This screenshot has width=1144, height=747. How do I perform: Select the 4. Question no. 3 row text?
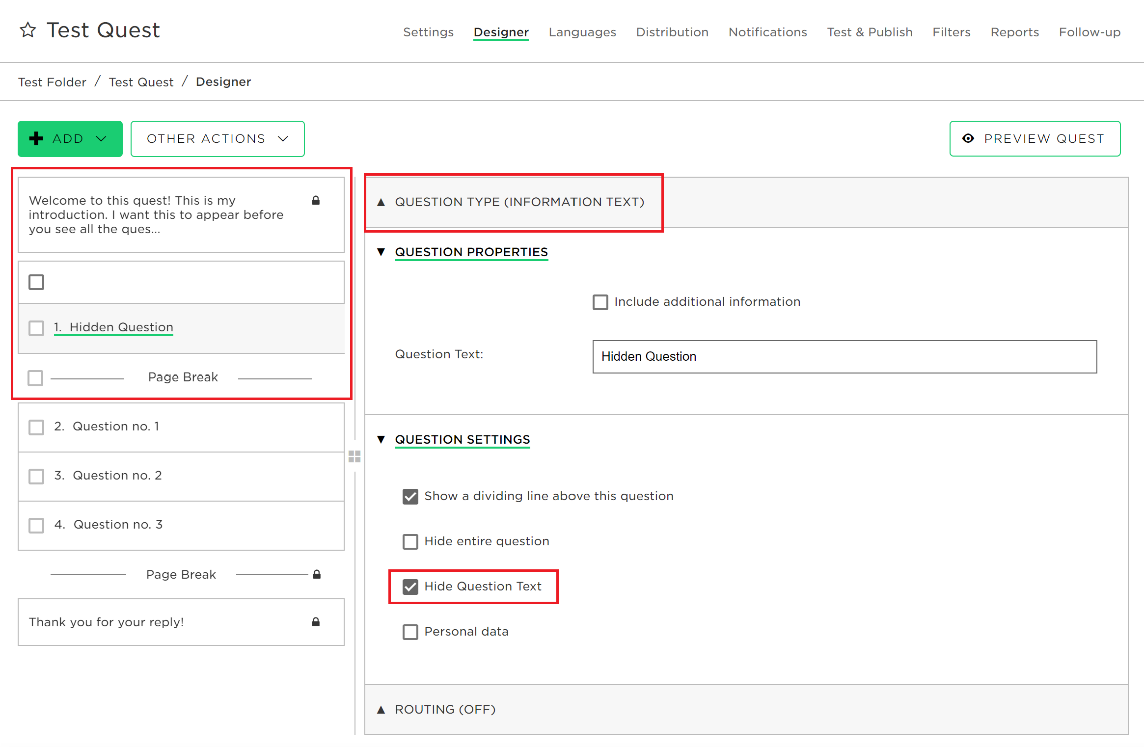(108, 525)
